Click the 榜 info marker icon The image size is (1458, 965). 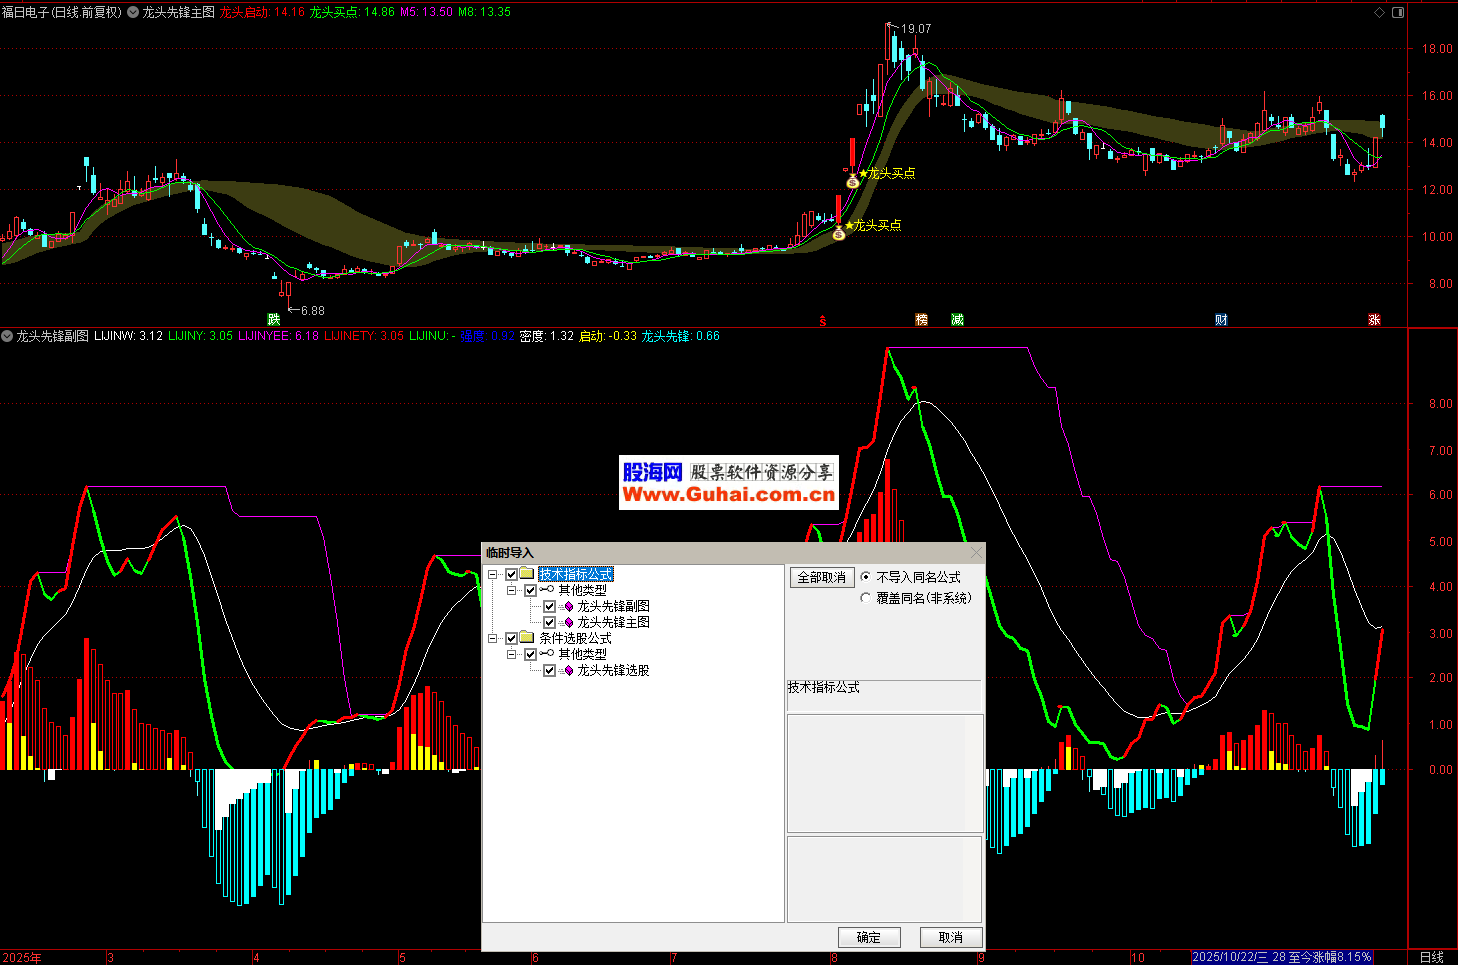tap(922, 319)
